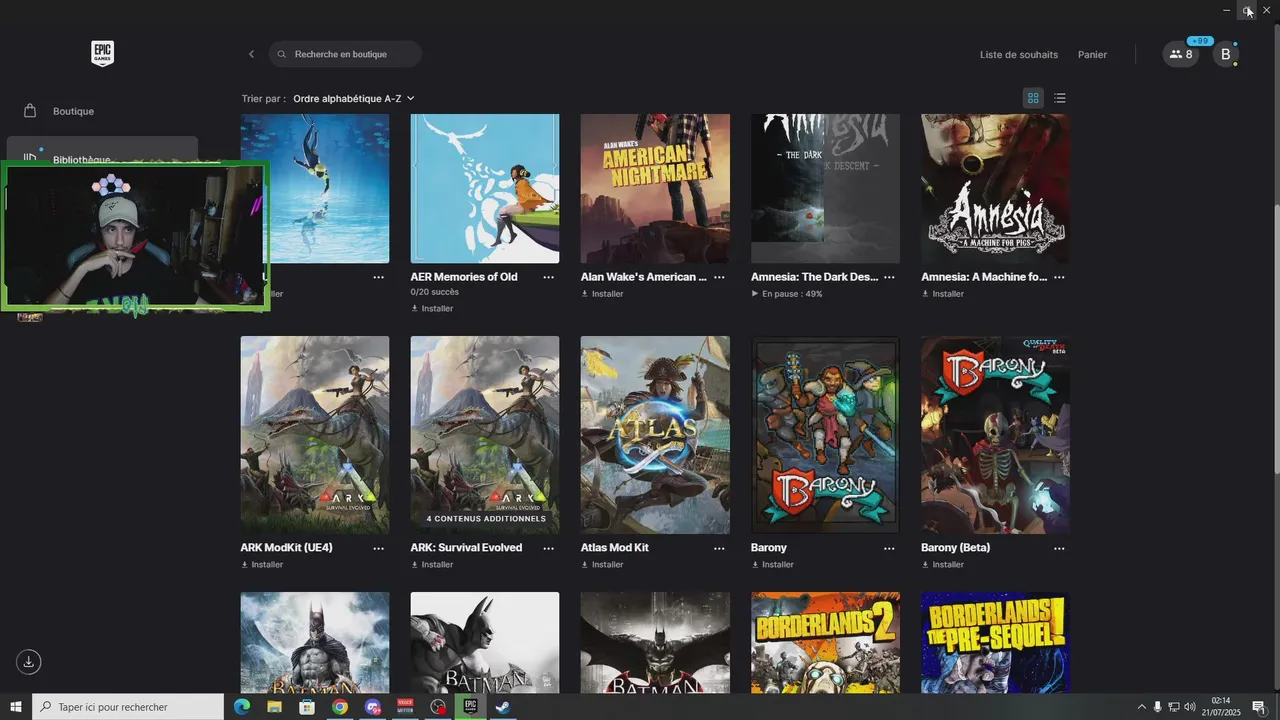Viewport: 1280px width, 720px height.
Task: Click the Barony title text
Action: (769, 548)
